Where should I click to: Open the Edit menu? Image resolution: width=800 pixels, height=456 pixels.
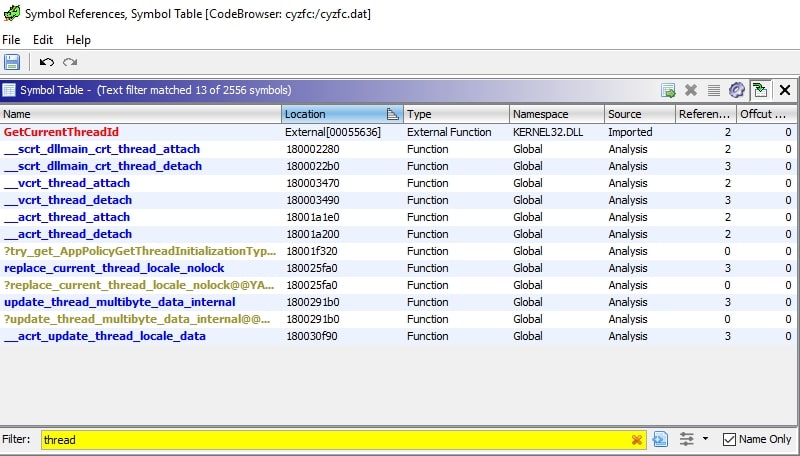pos(43,40)
